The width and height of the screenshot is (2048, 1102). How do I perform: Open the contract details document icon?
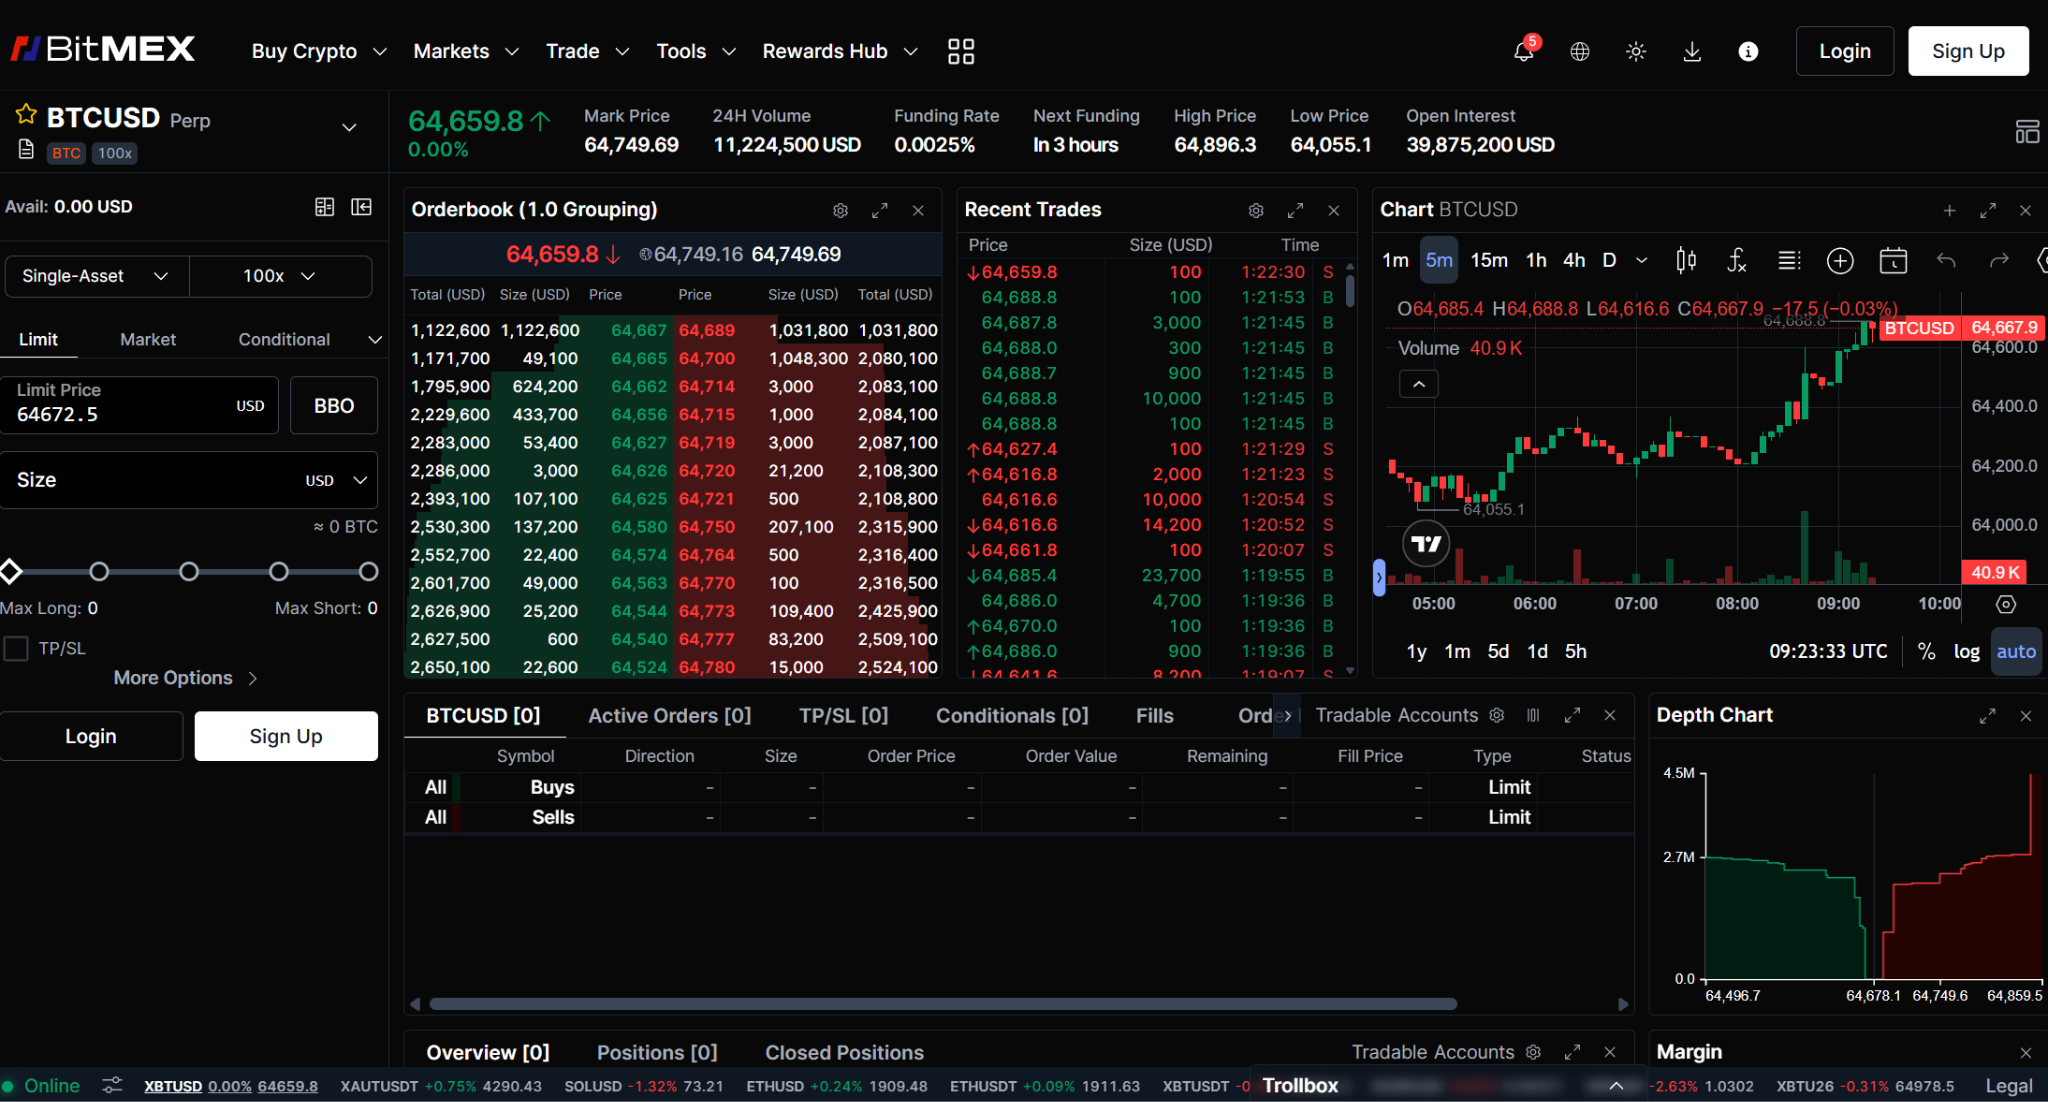click(x=26, y=150)
